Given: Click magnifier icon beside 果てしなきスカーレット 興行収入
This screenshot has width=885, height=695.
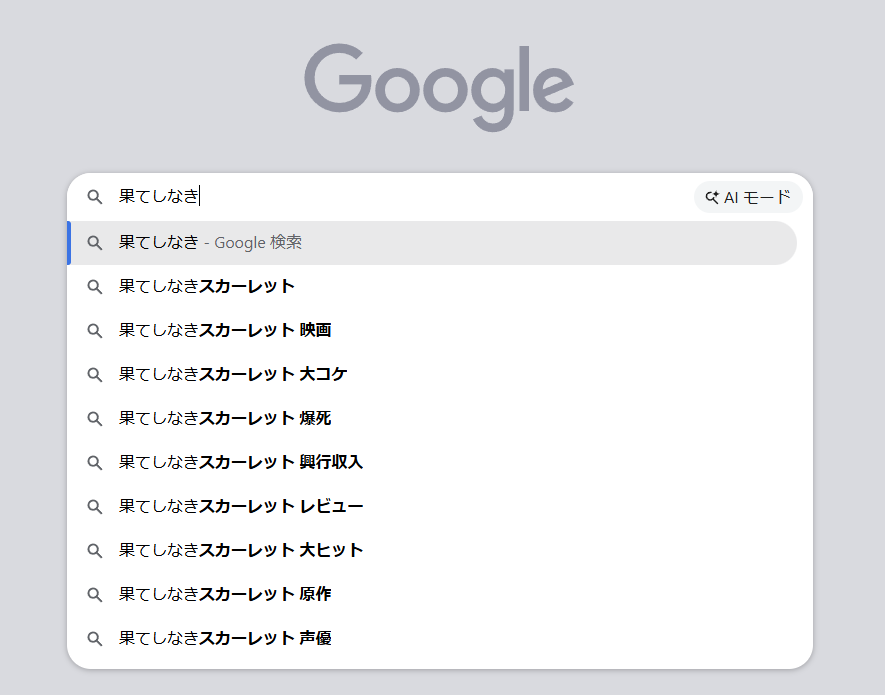Looking at the screenshot, I should point(95,462).
